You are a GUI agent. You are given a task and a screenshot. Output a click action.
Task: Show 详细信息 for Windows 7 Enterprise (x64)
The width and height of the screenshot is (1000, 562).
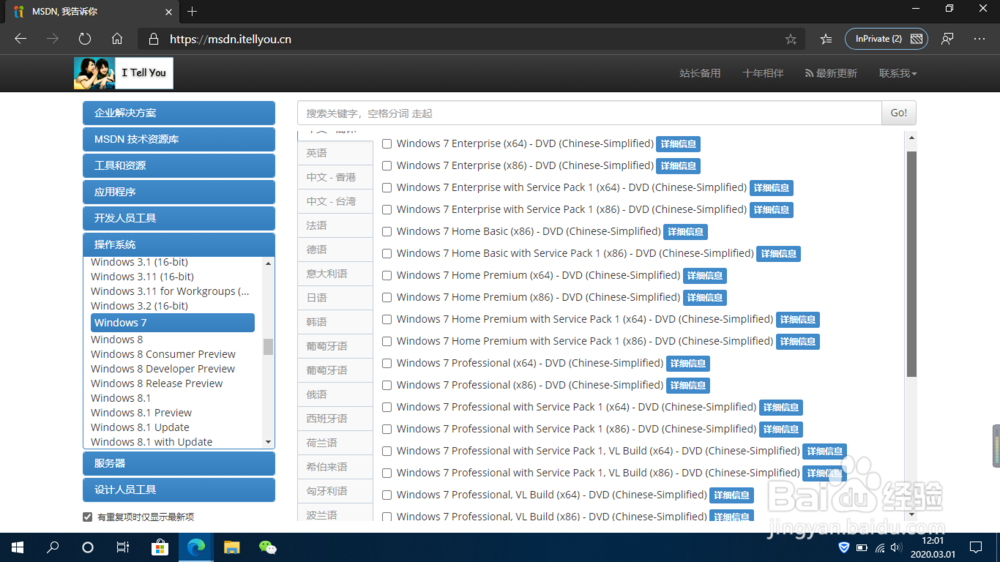(678, 144)
